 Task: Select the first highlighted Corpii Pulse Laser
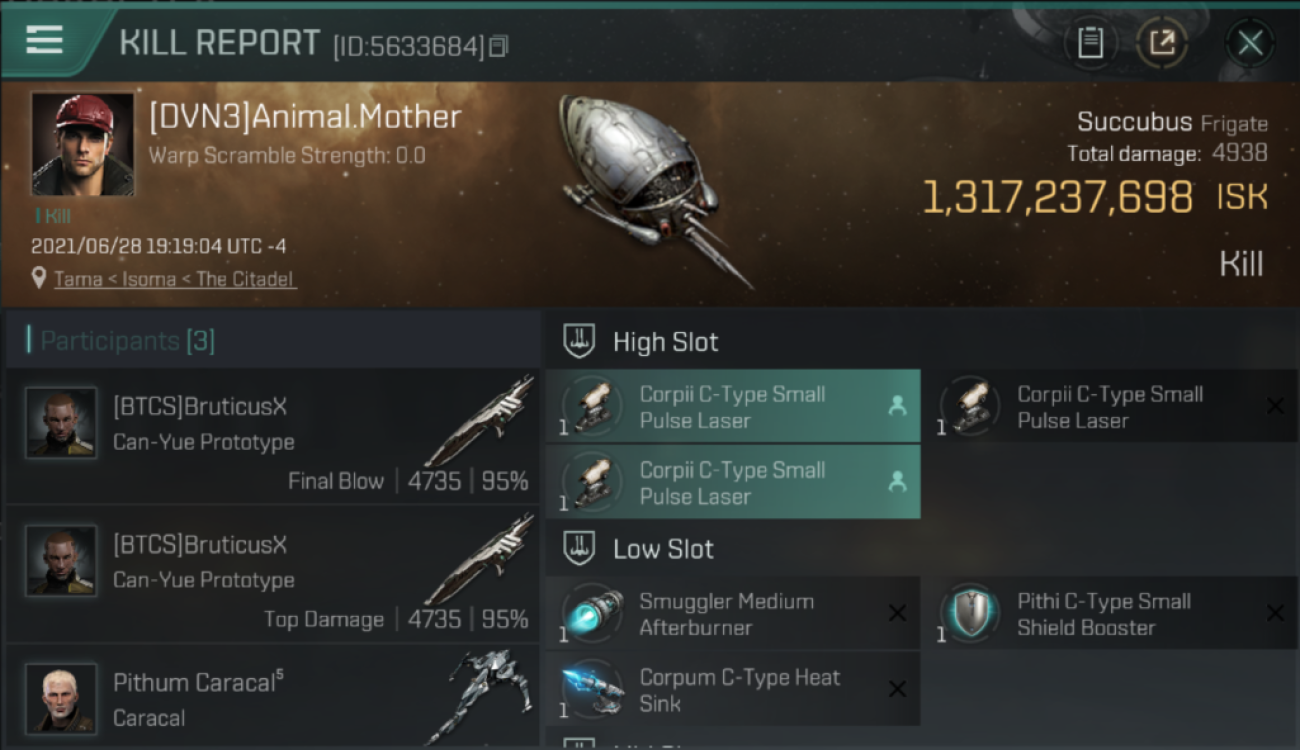pyautogui.click(x=733, y=406)
